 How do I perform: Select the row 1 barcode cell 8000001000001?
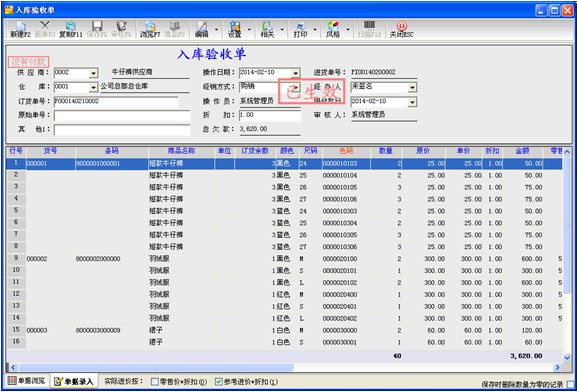click(x=111, y=163)
